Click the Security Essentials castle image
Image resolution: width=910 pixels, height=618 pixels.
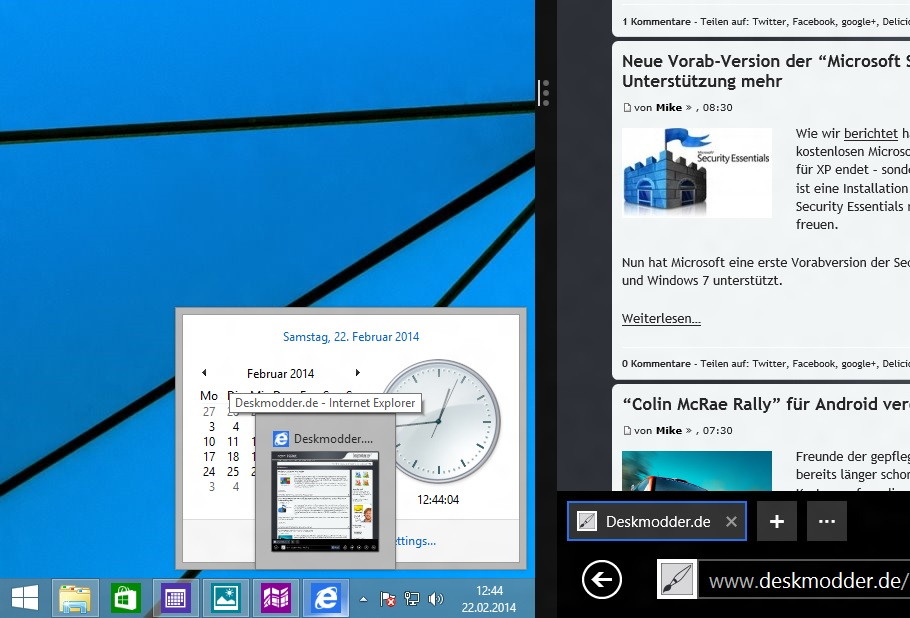[x=697, y=173]
